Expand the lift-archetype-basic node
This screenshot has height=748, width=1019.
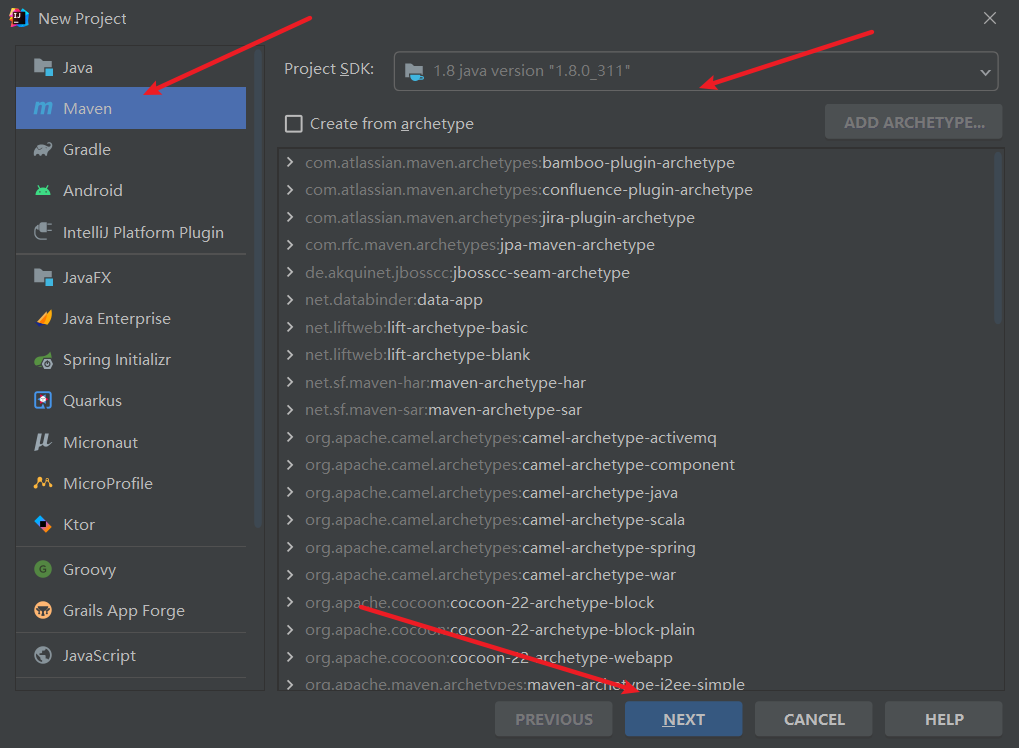pyautogui.click(x=290, y=328)
